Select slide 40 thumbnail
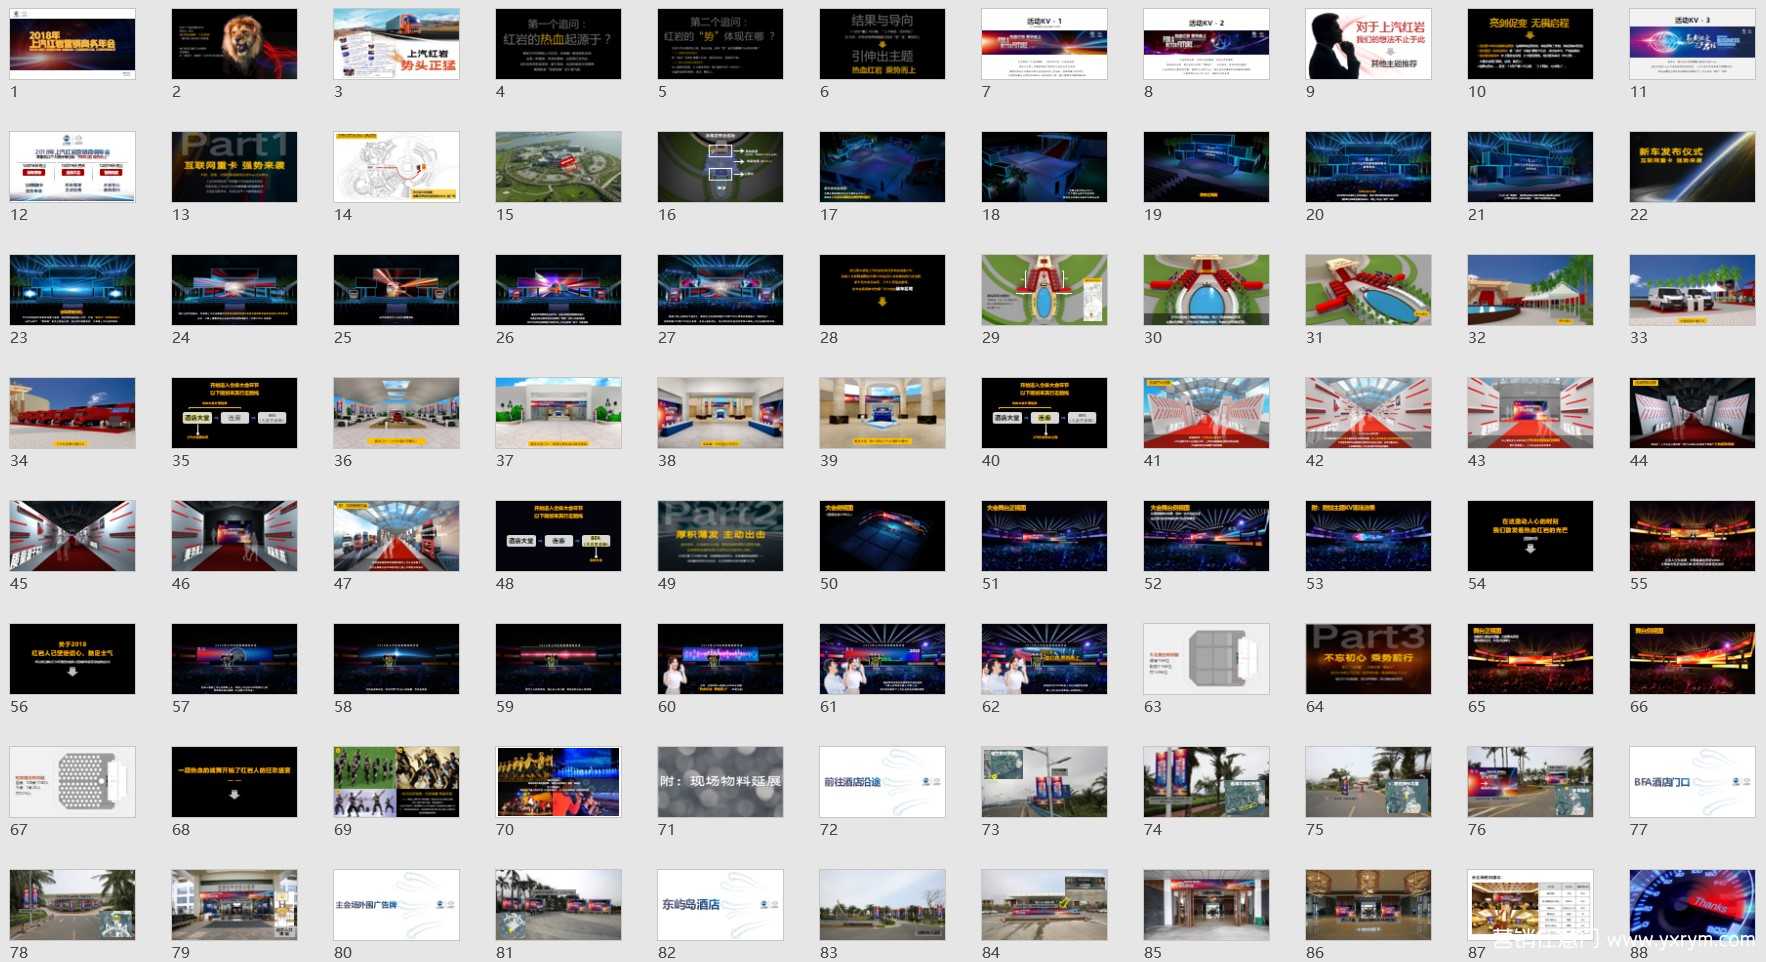Screen dimensions: 1766x962 coord(1044,413)
